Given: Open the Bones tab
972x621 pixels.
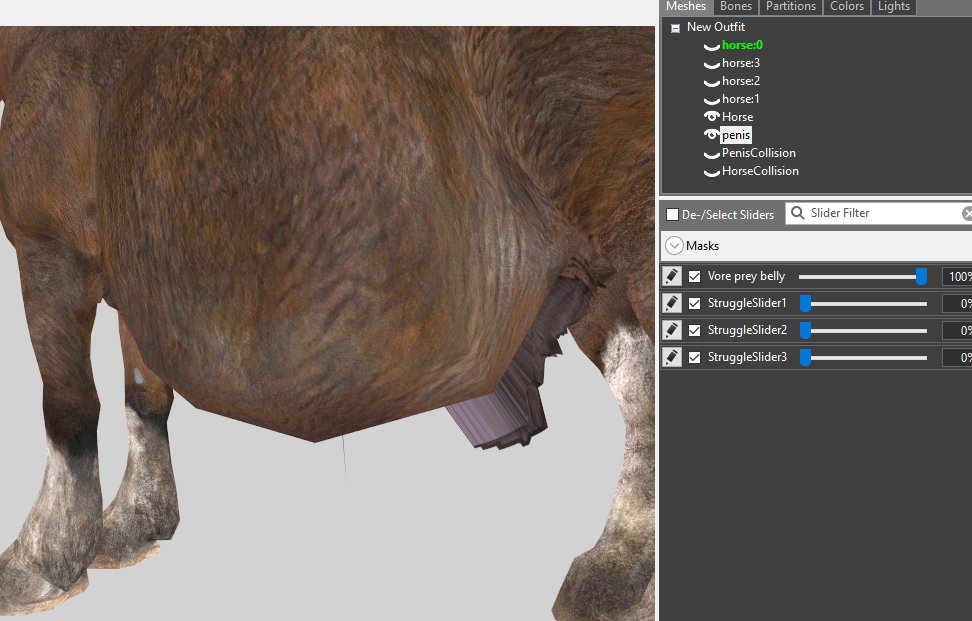Looking at the screenshot, I should click(736, 7).
